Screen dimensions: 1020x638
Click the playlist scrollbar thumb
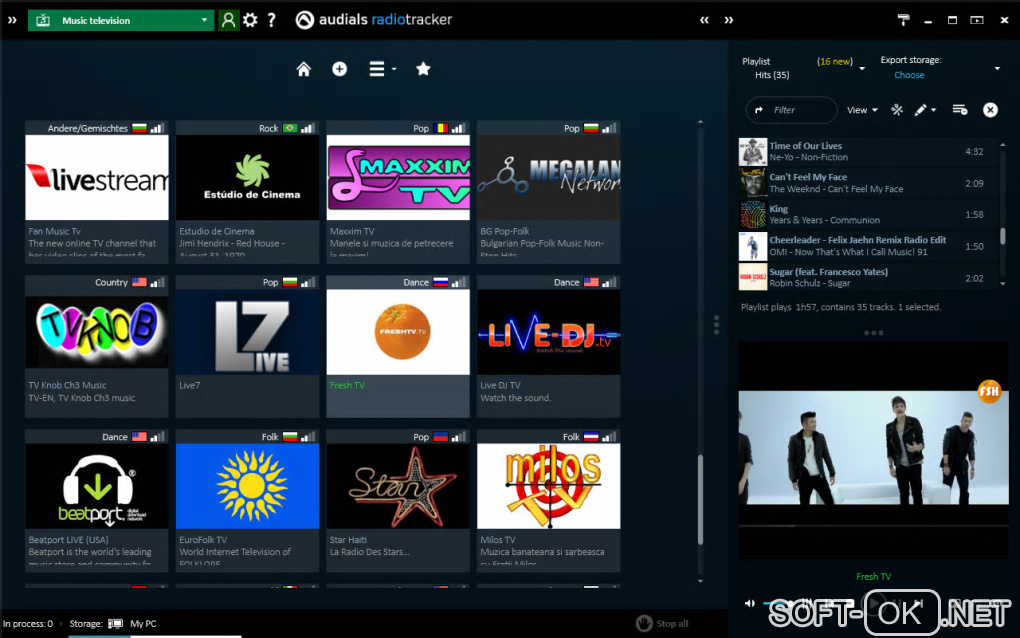[1002, 236]
